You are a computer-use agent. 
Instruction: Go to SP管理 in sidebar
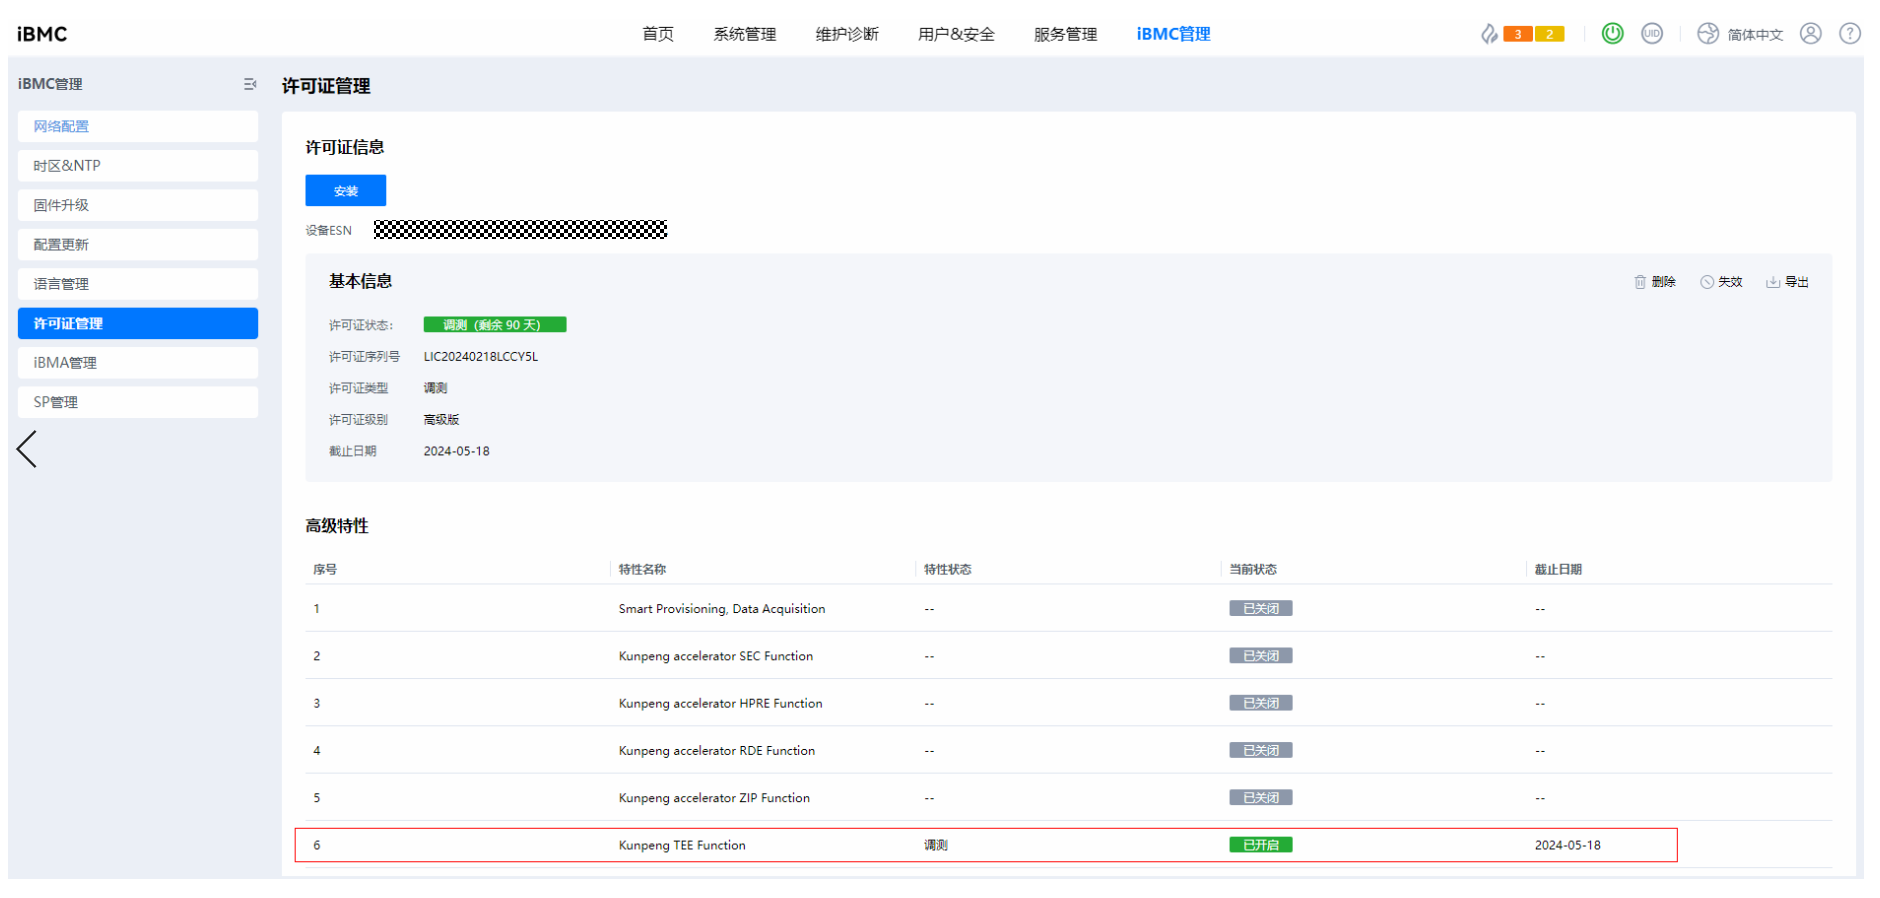[138, 402]
